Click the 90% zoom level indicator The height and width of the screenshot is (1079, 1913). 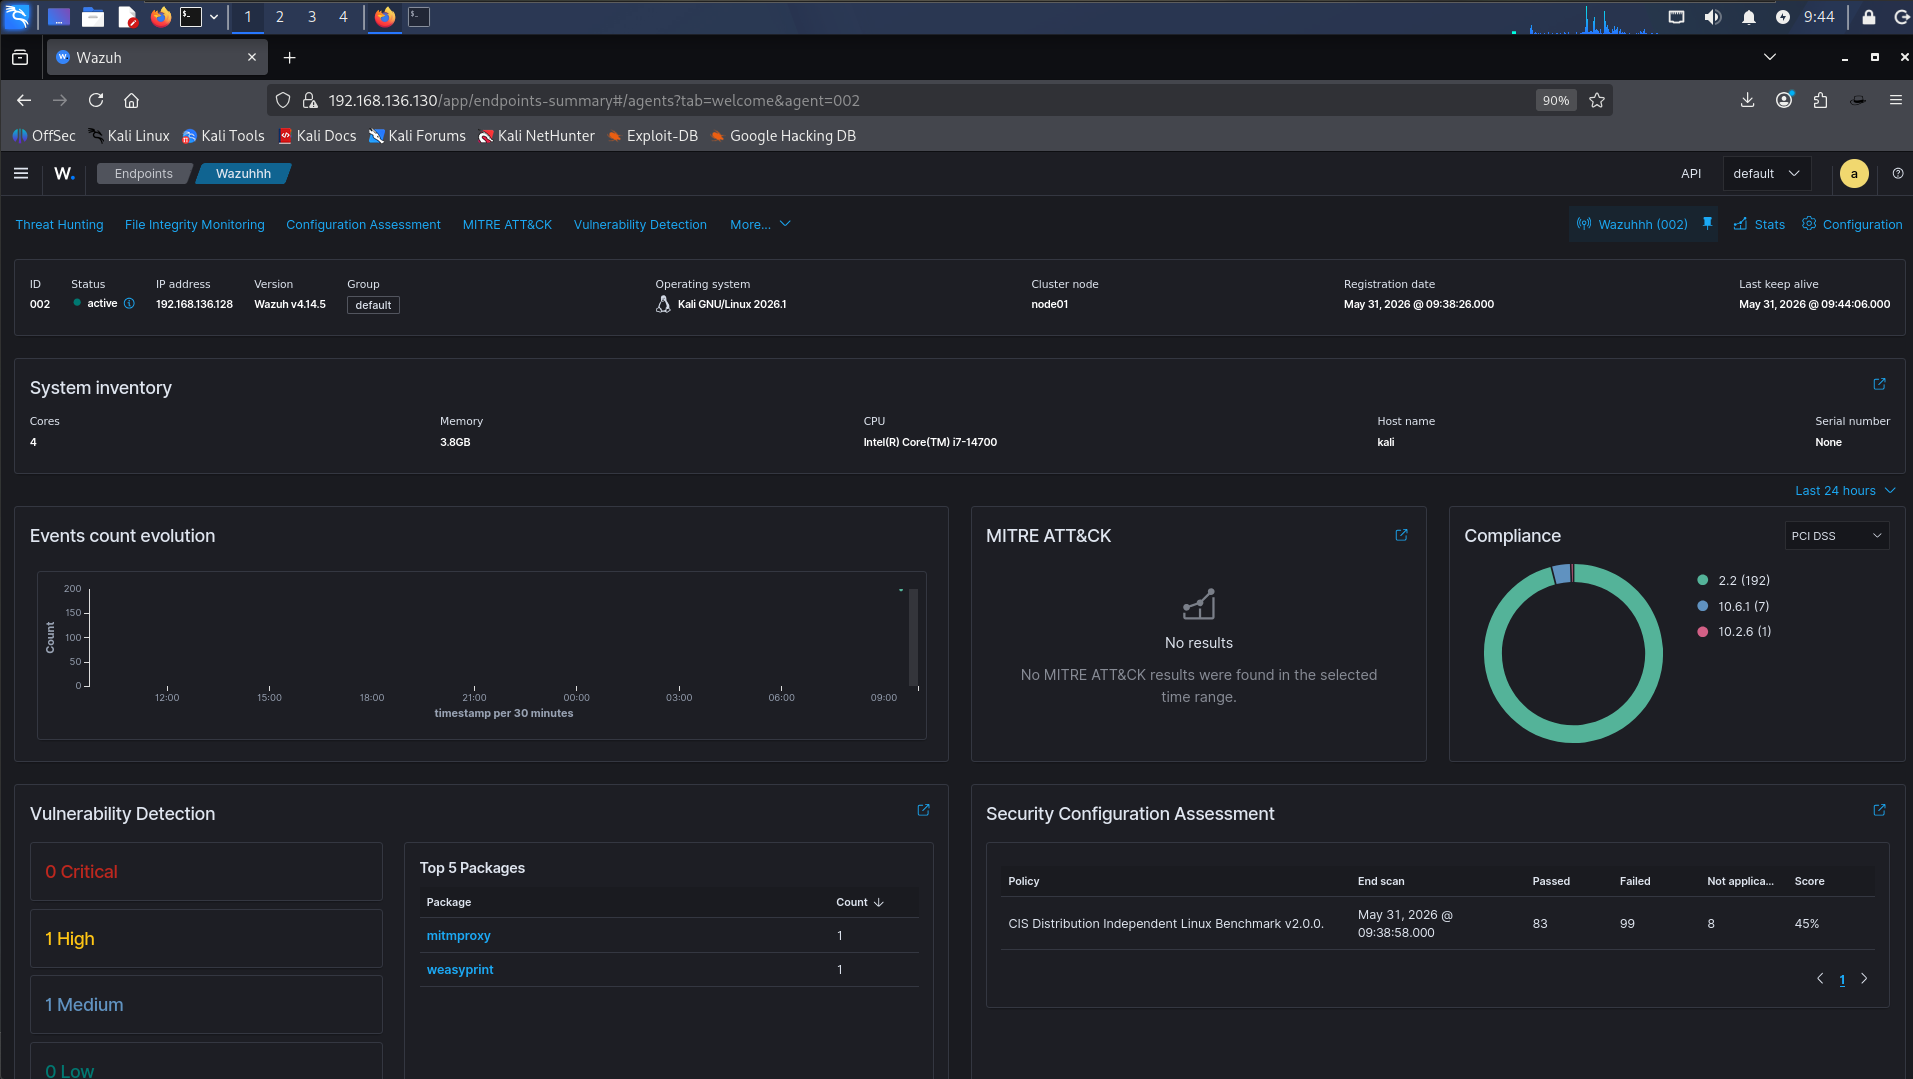click(1555, 100)
